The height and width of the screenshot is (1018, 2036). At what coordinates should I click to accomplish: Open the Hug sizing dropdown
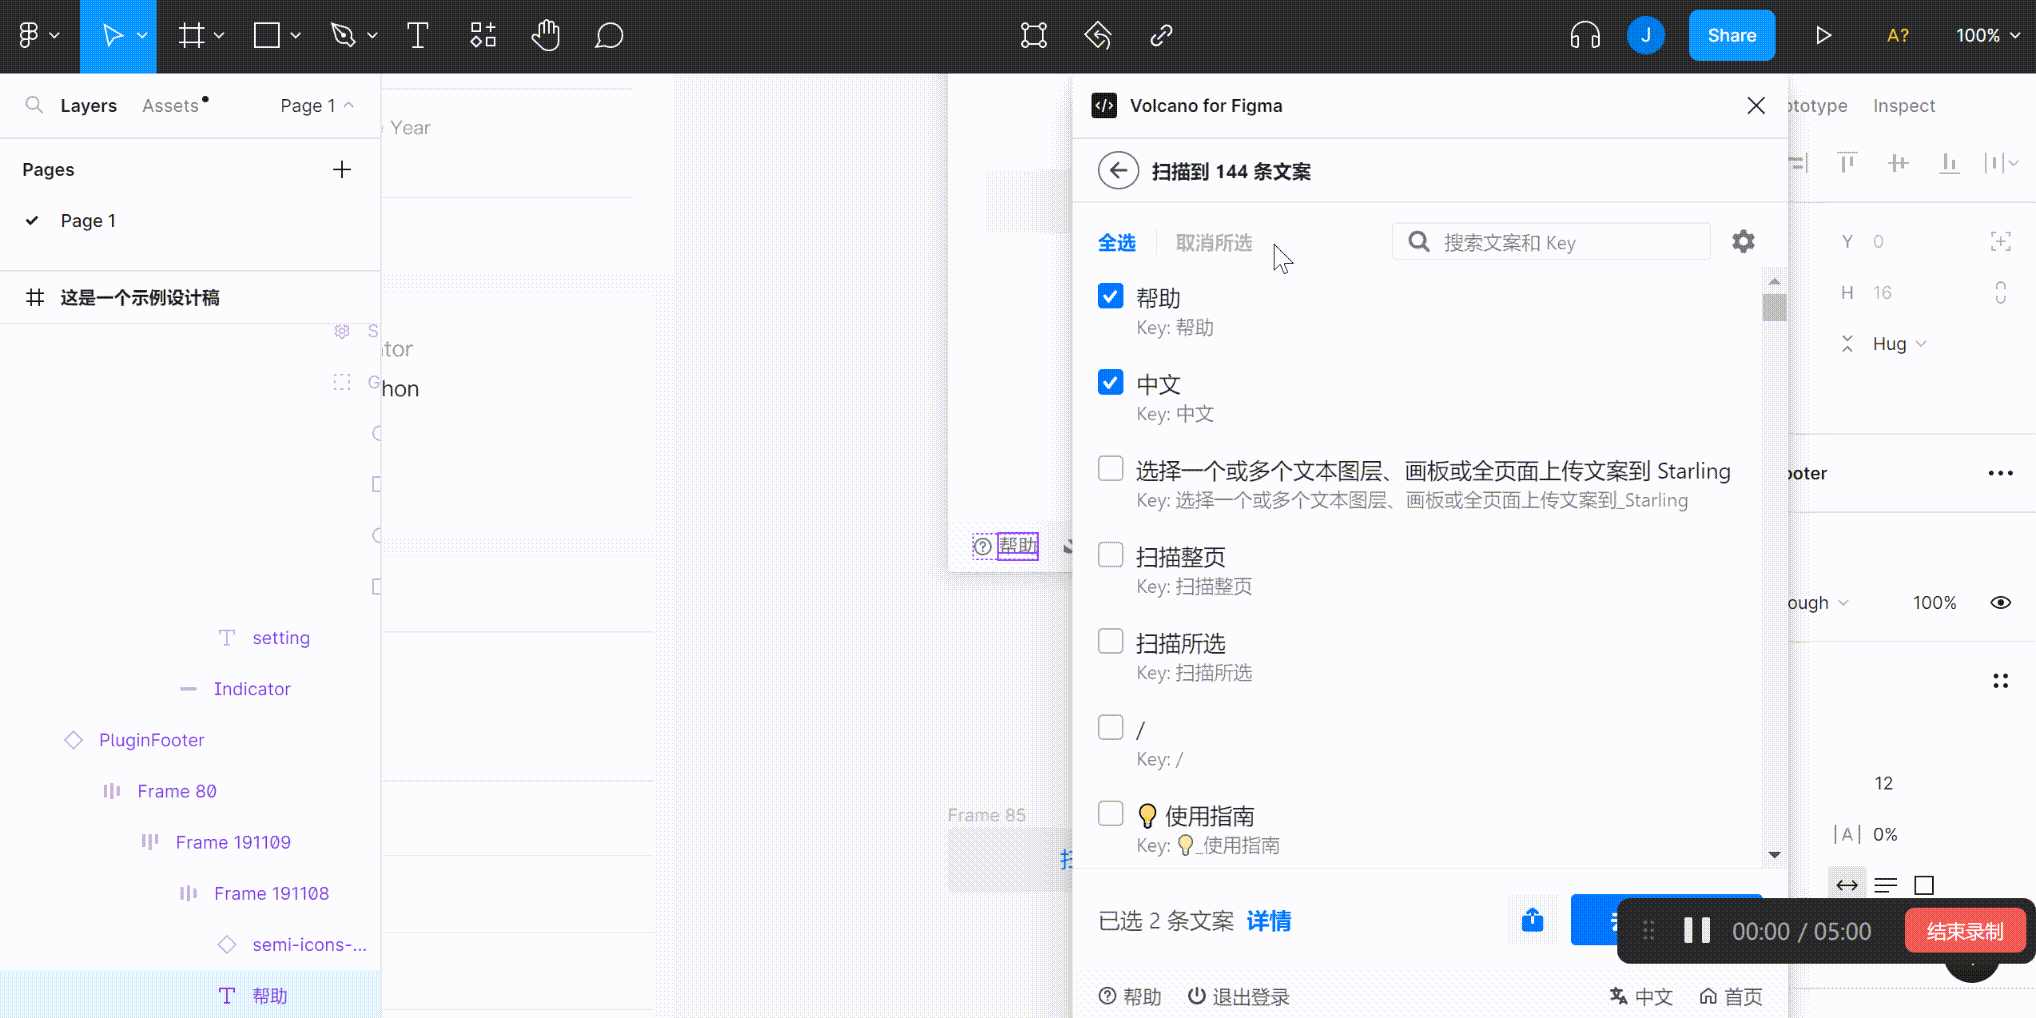pyautogui.click(x=1898, y=344)
